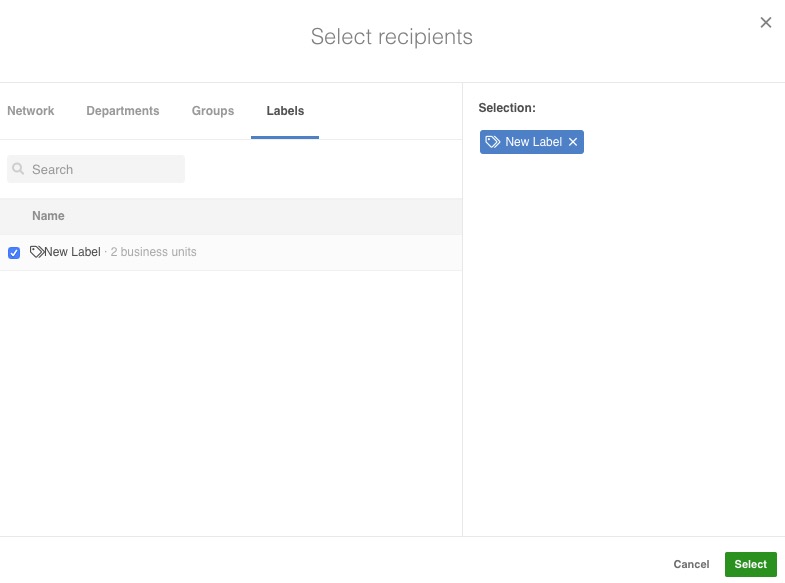
Task: Click the Search input field
Action: tap(96, 169)
